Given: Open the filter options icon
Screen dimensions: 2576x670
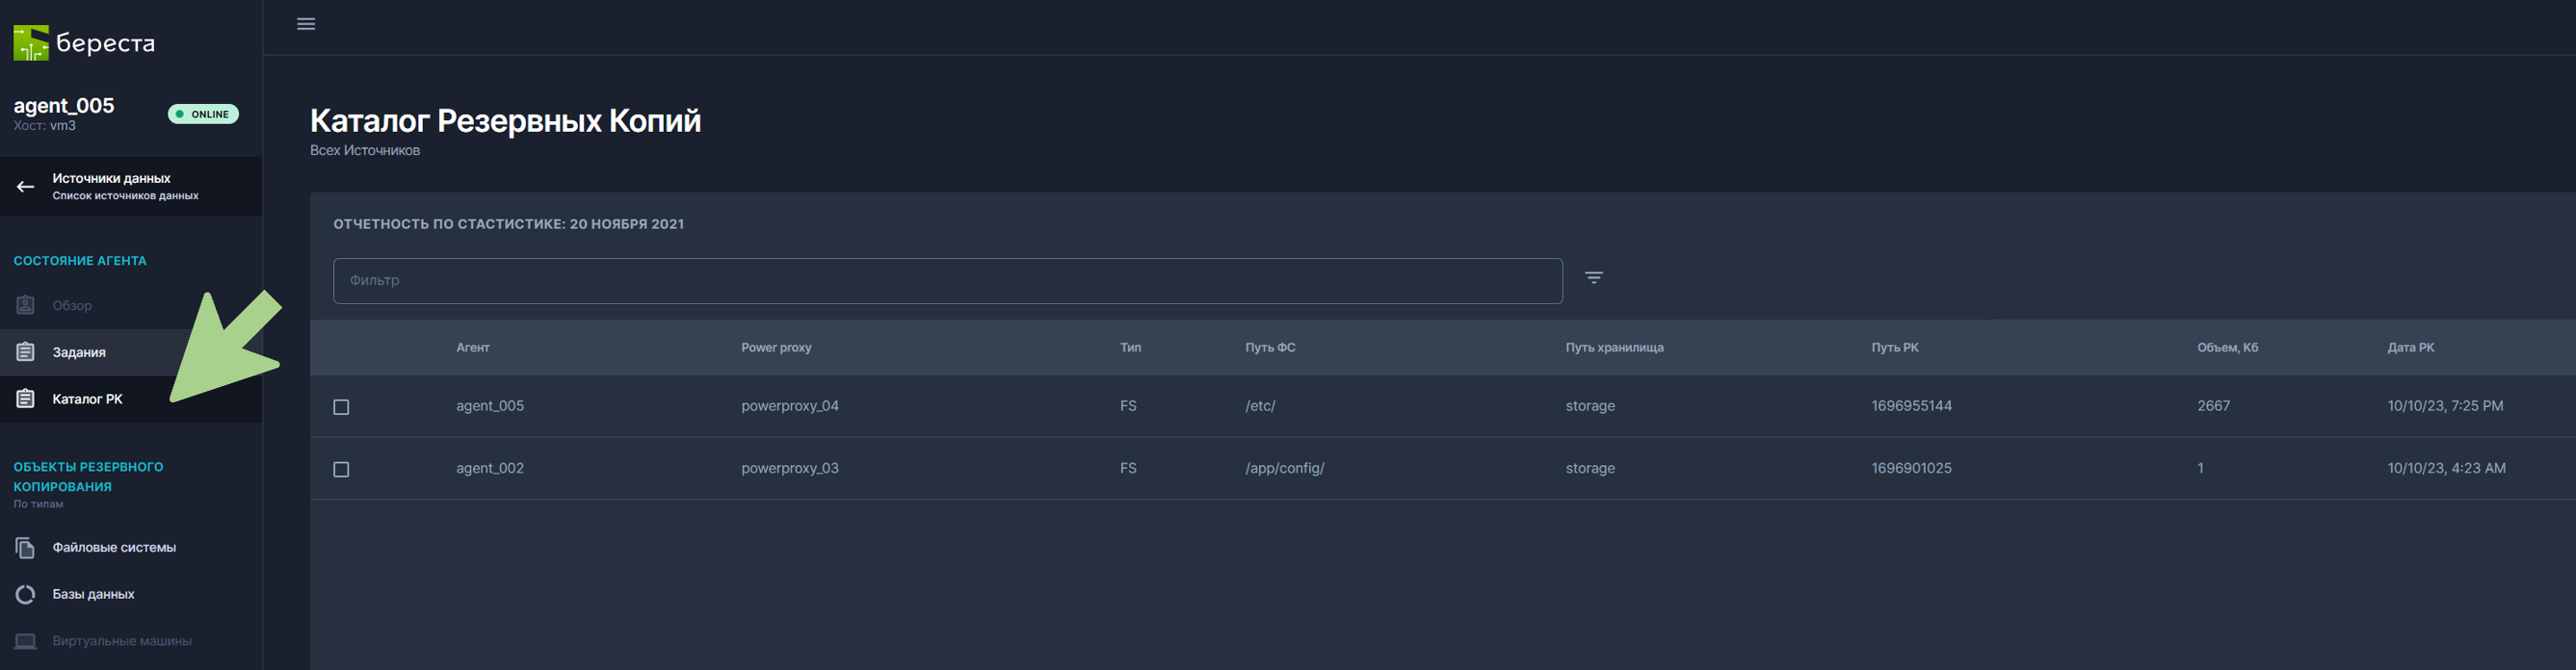Looking at the screenshot, I should pos(1593,278).
